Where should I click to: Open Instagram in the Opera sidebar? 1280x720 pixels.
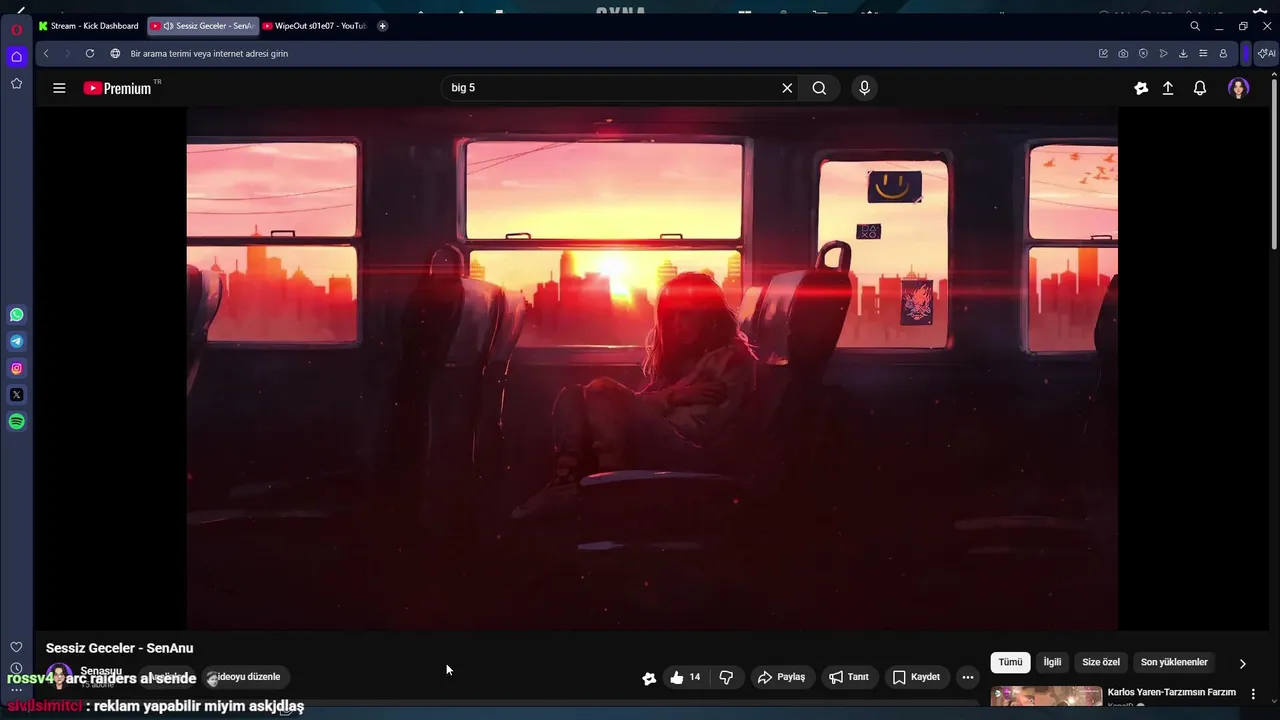(x=17, y=369)
